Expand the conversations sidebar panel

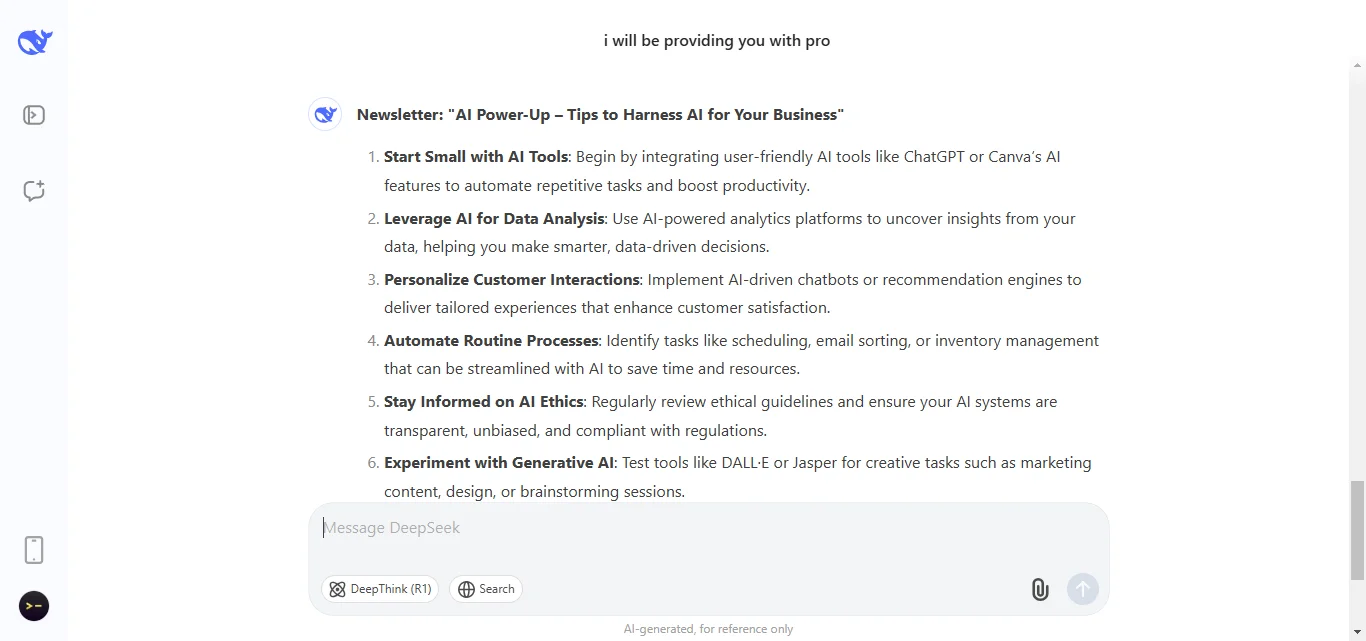point(34,115)
